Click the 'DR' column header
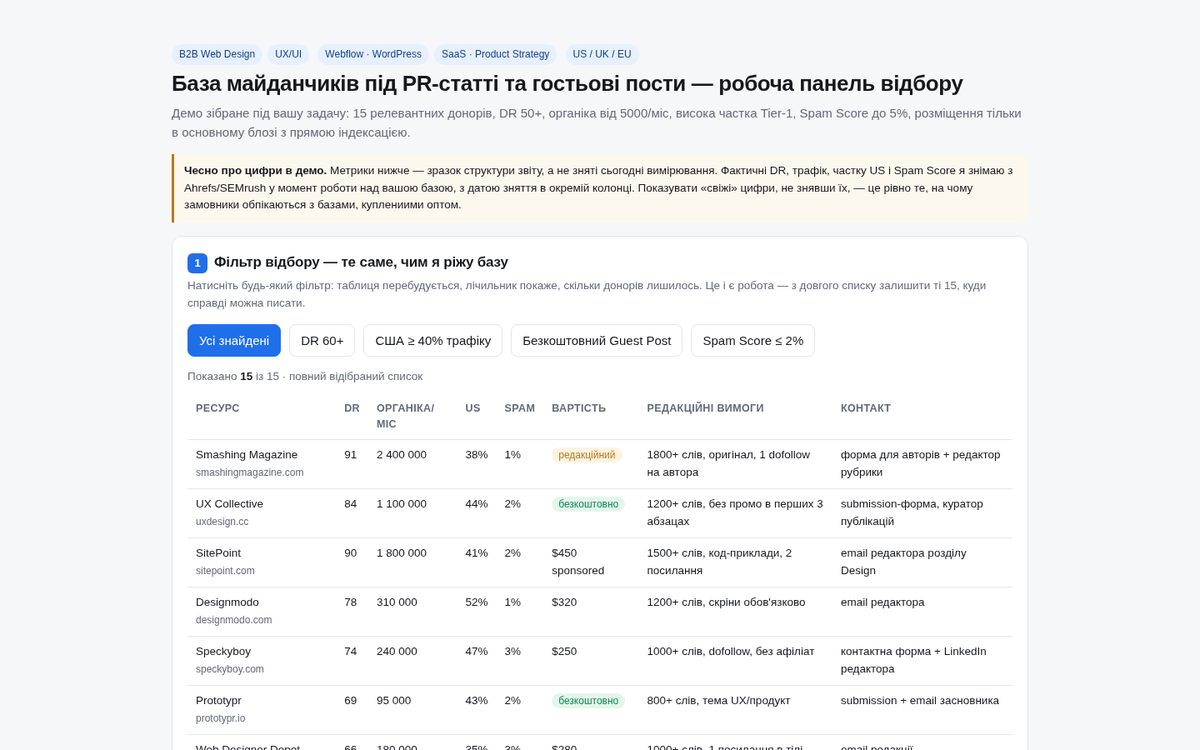Screen dimensions: 1200x750 coord(352,408)
